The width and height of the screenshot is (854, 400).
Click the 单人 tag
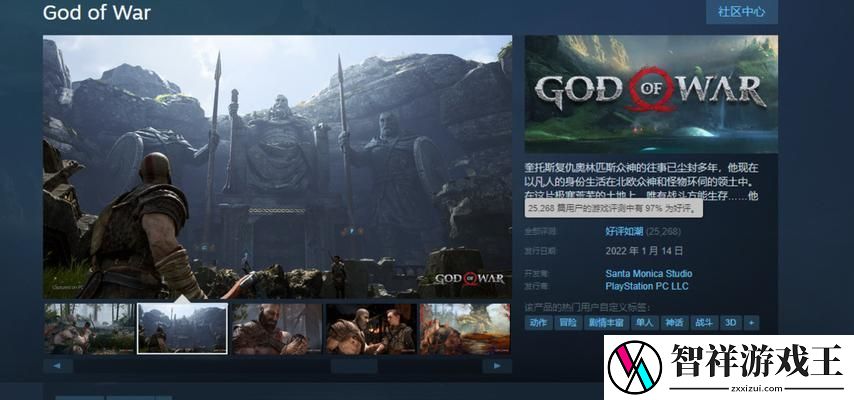pos(645,323)
